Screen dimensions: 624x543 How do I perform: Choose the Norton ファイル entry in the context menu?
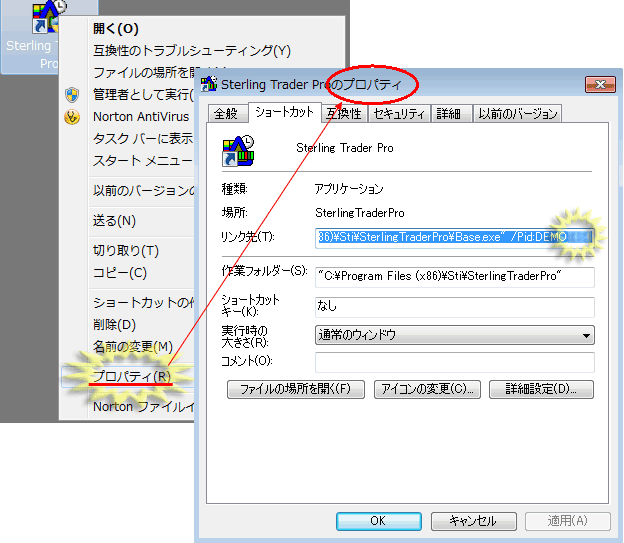[144, 406]
